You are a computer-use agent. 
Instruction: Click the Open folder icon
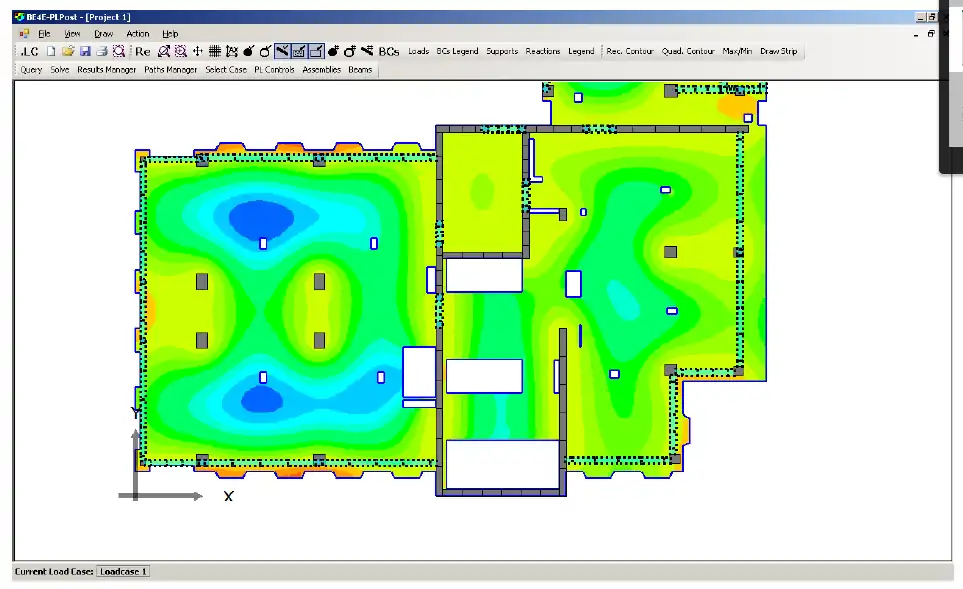68,51
